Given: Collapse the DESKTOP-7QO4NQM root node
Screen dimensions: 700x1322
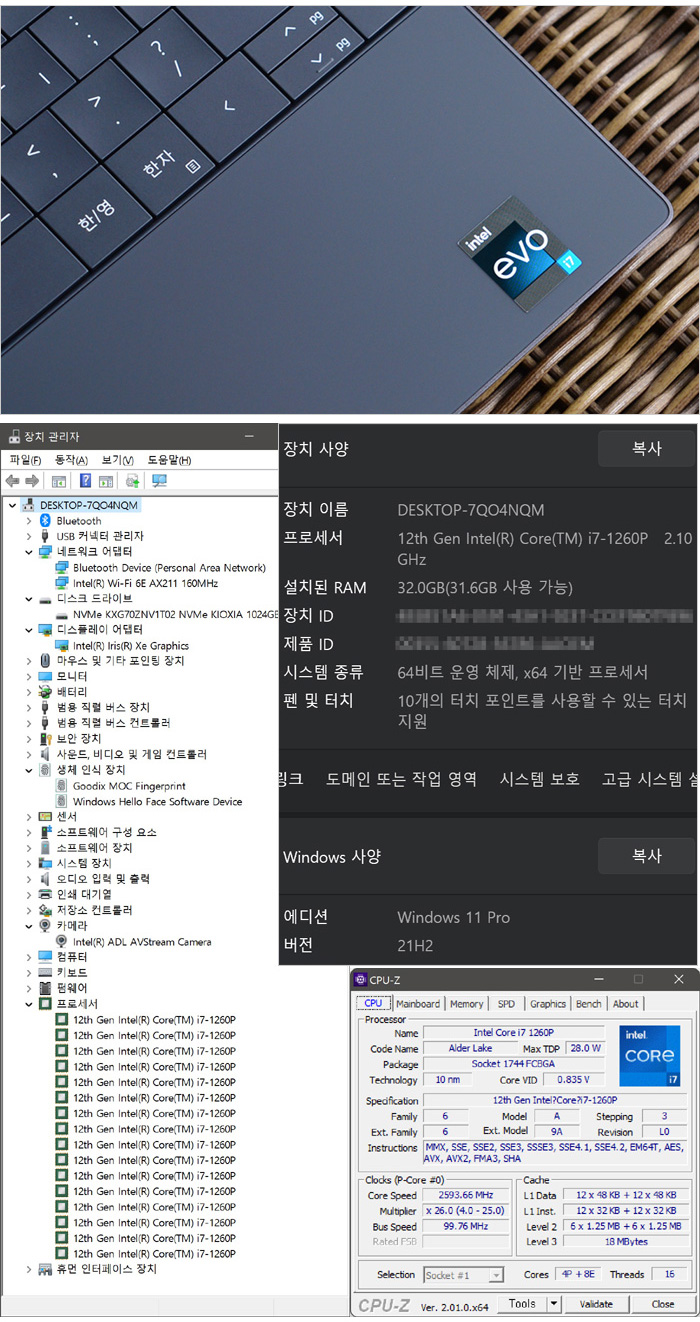Looking at the screenshot, I should [12, 506].
